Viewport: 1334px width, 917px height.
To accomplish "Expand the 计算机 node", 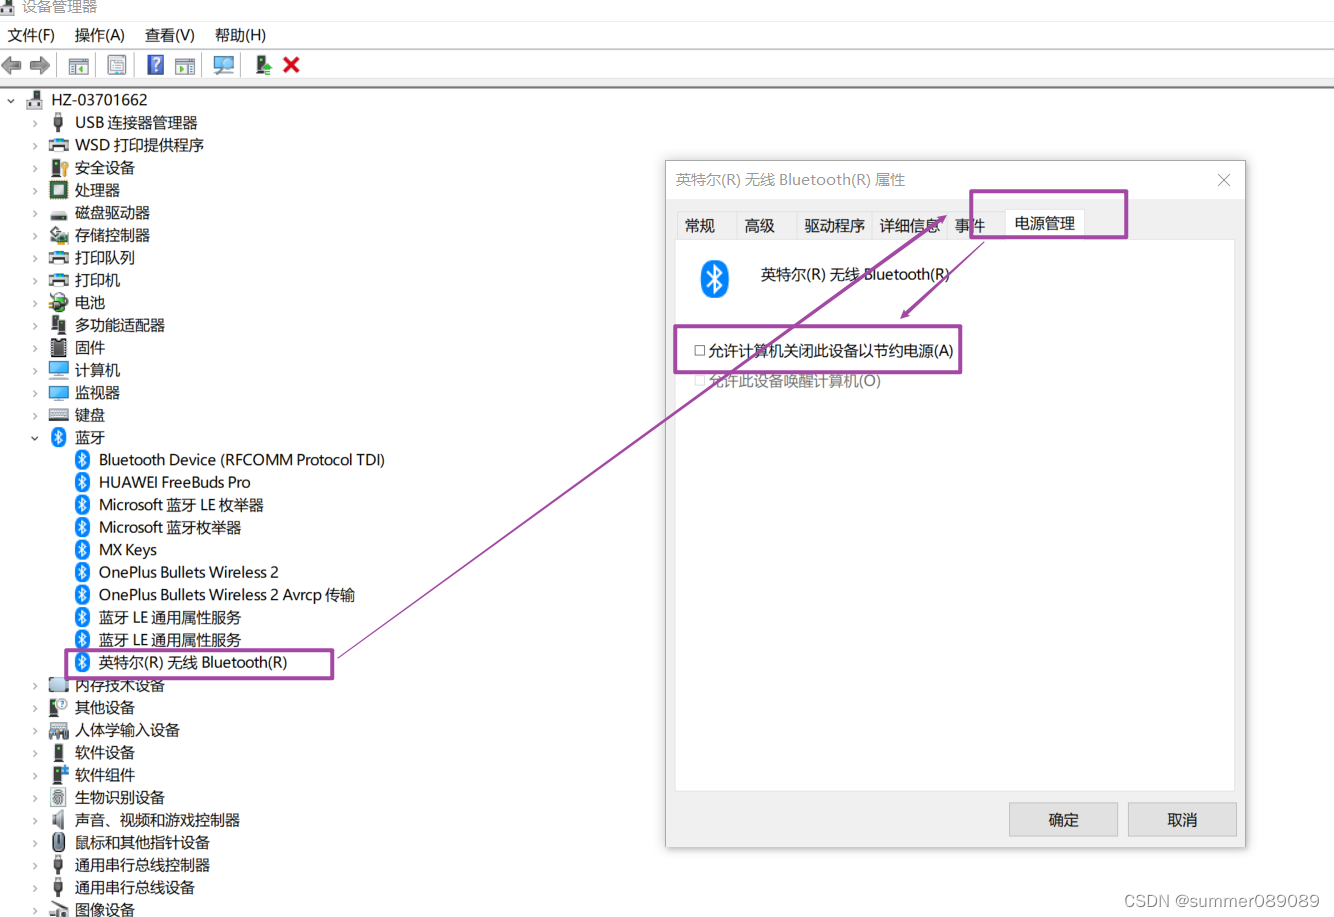I will [x=35, y=370].
